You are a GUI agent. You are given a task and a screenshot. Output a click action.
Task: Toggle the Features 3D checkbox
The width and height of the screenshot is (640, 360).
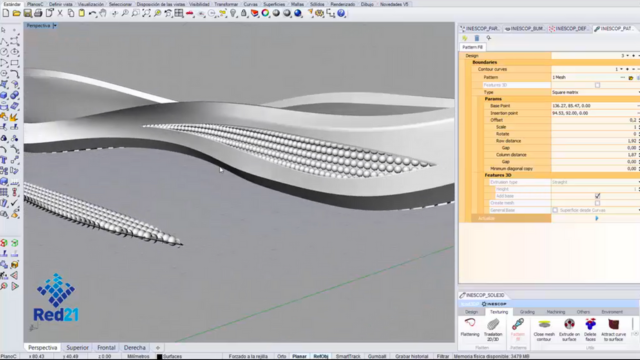tap(597, 85)
